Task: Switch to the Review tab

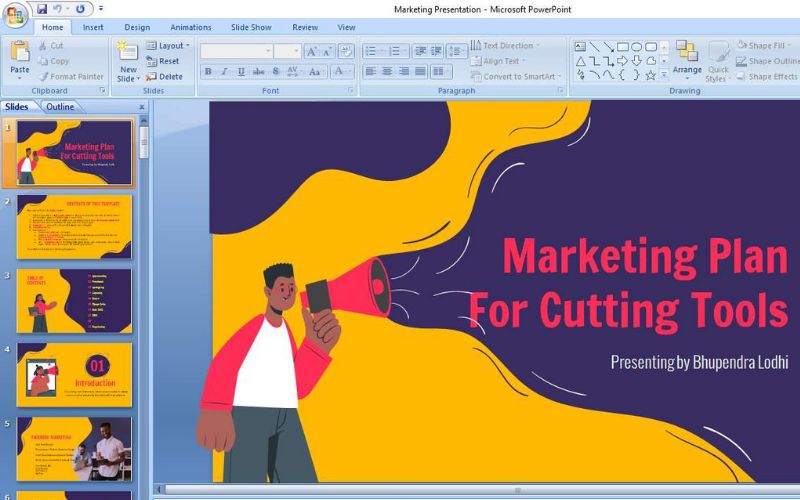Action: click(305, 28)
